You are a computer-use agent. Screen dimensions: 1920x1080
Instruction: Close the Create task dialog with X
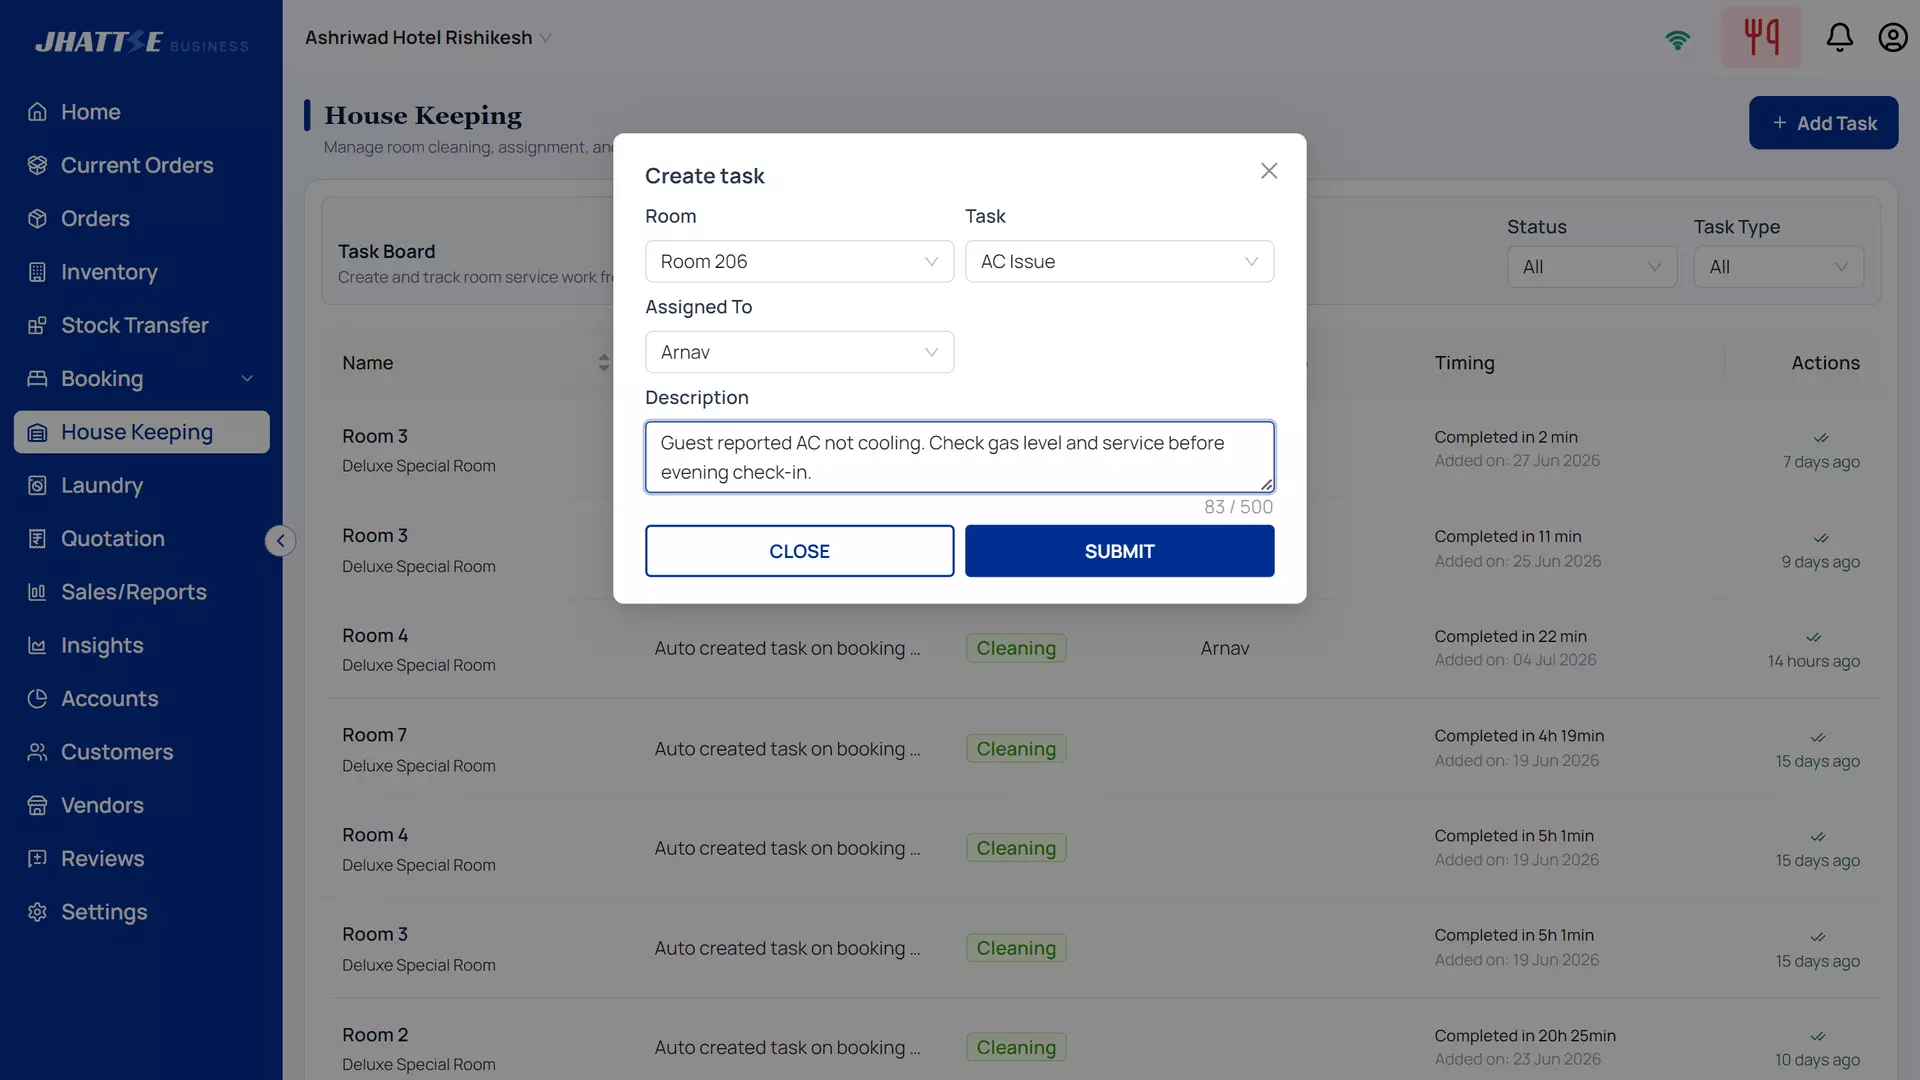point(1269,171)
